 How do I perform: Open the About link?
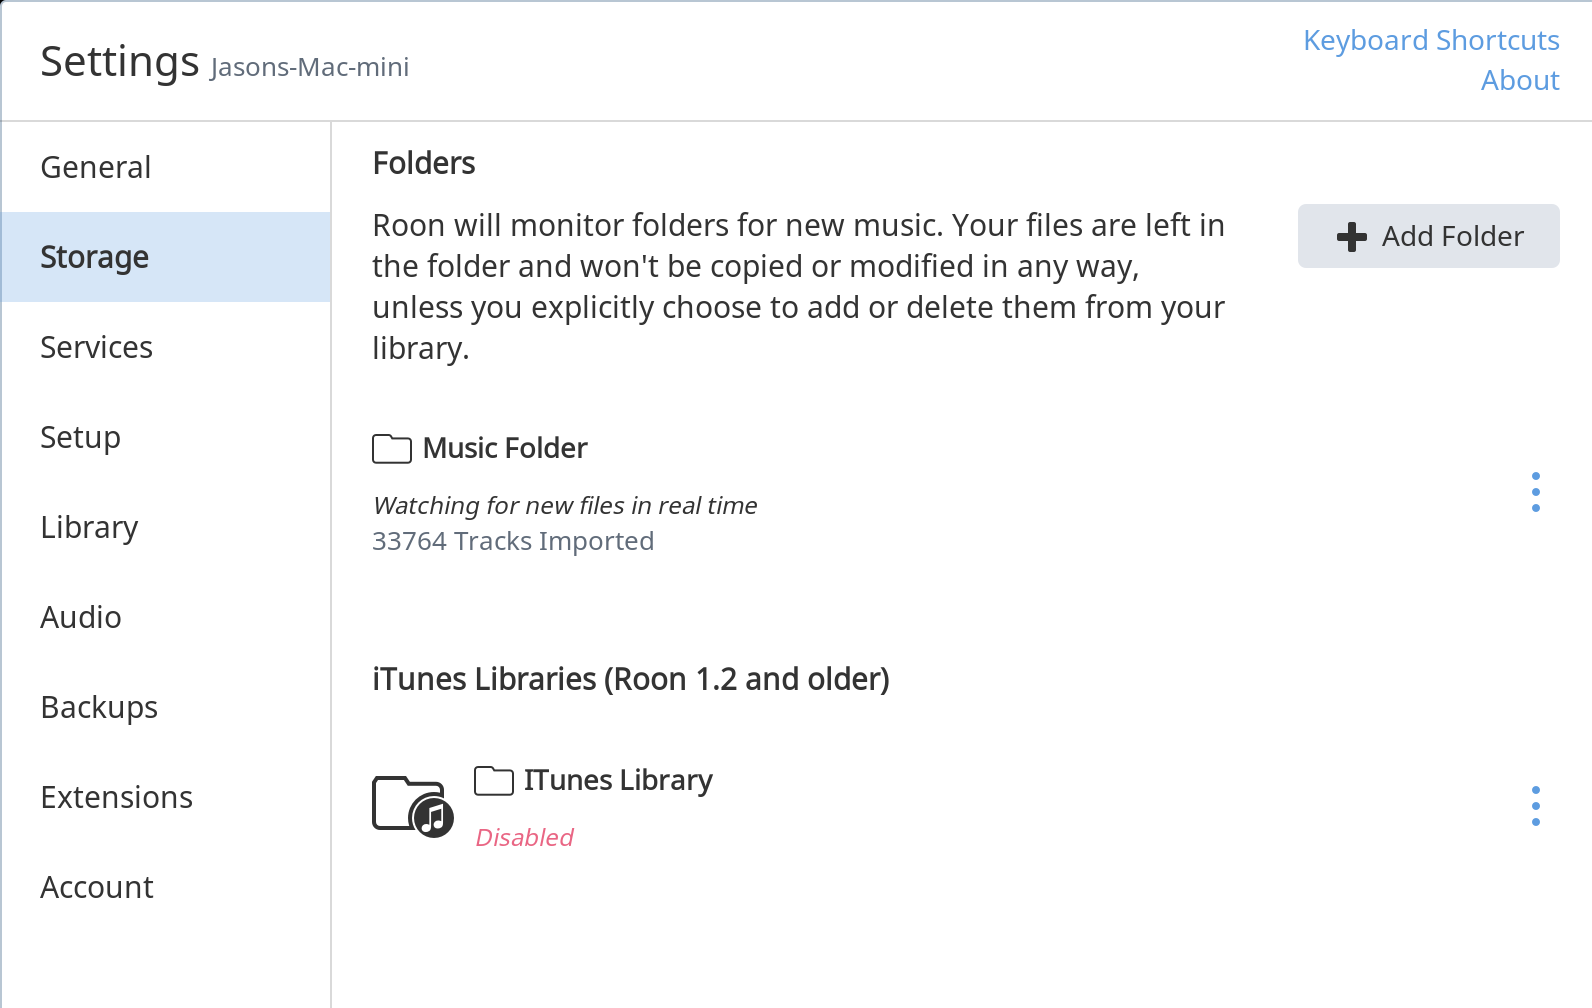1520,80
